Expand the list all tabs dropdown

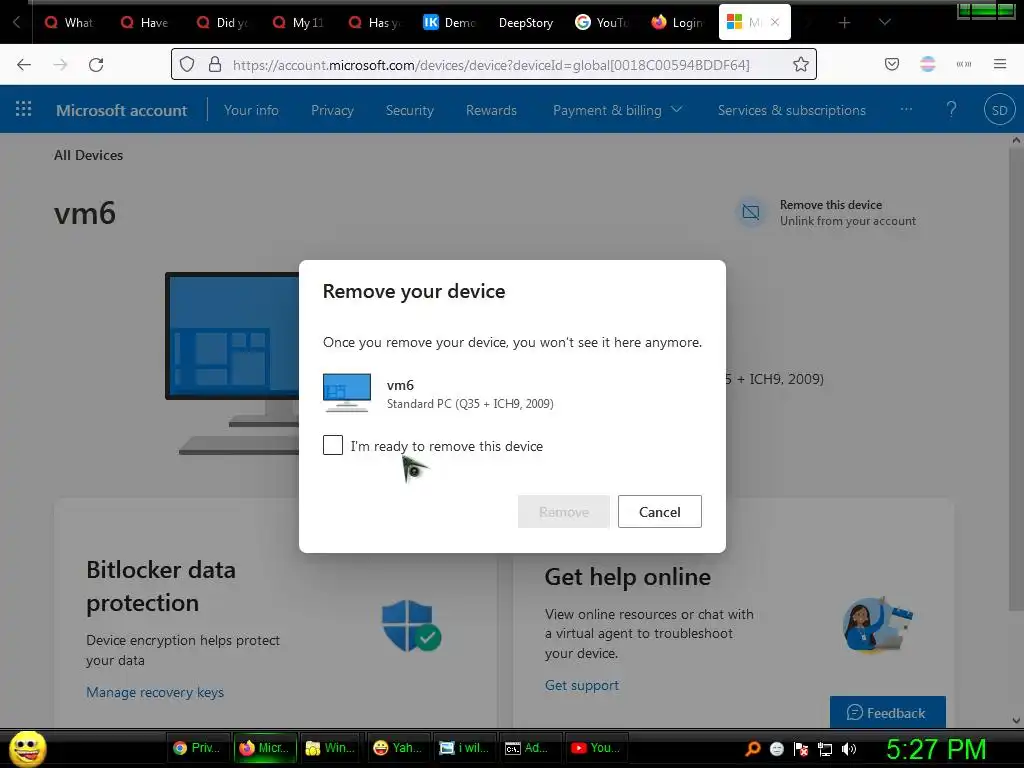click(884, 22)
